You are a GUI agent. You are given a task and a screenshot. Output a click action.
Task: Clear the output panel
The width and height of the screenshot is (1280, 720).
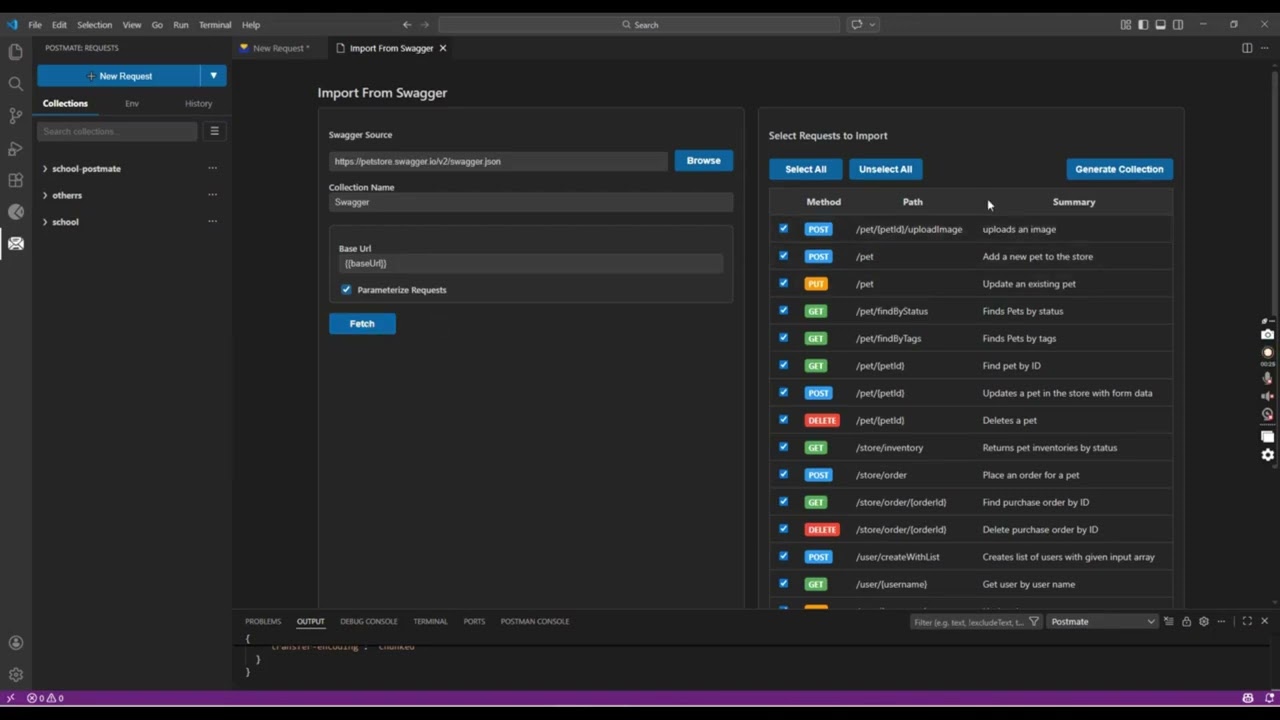[x=1169, y=621]
